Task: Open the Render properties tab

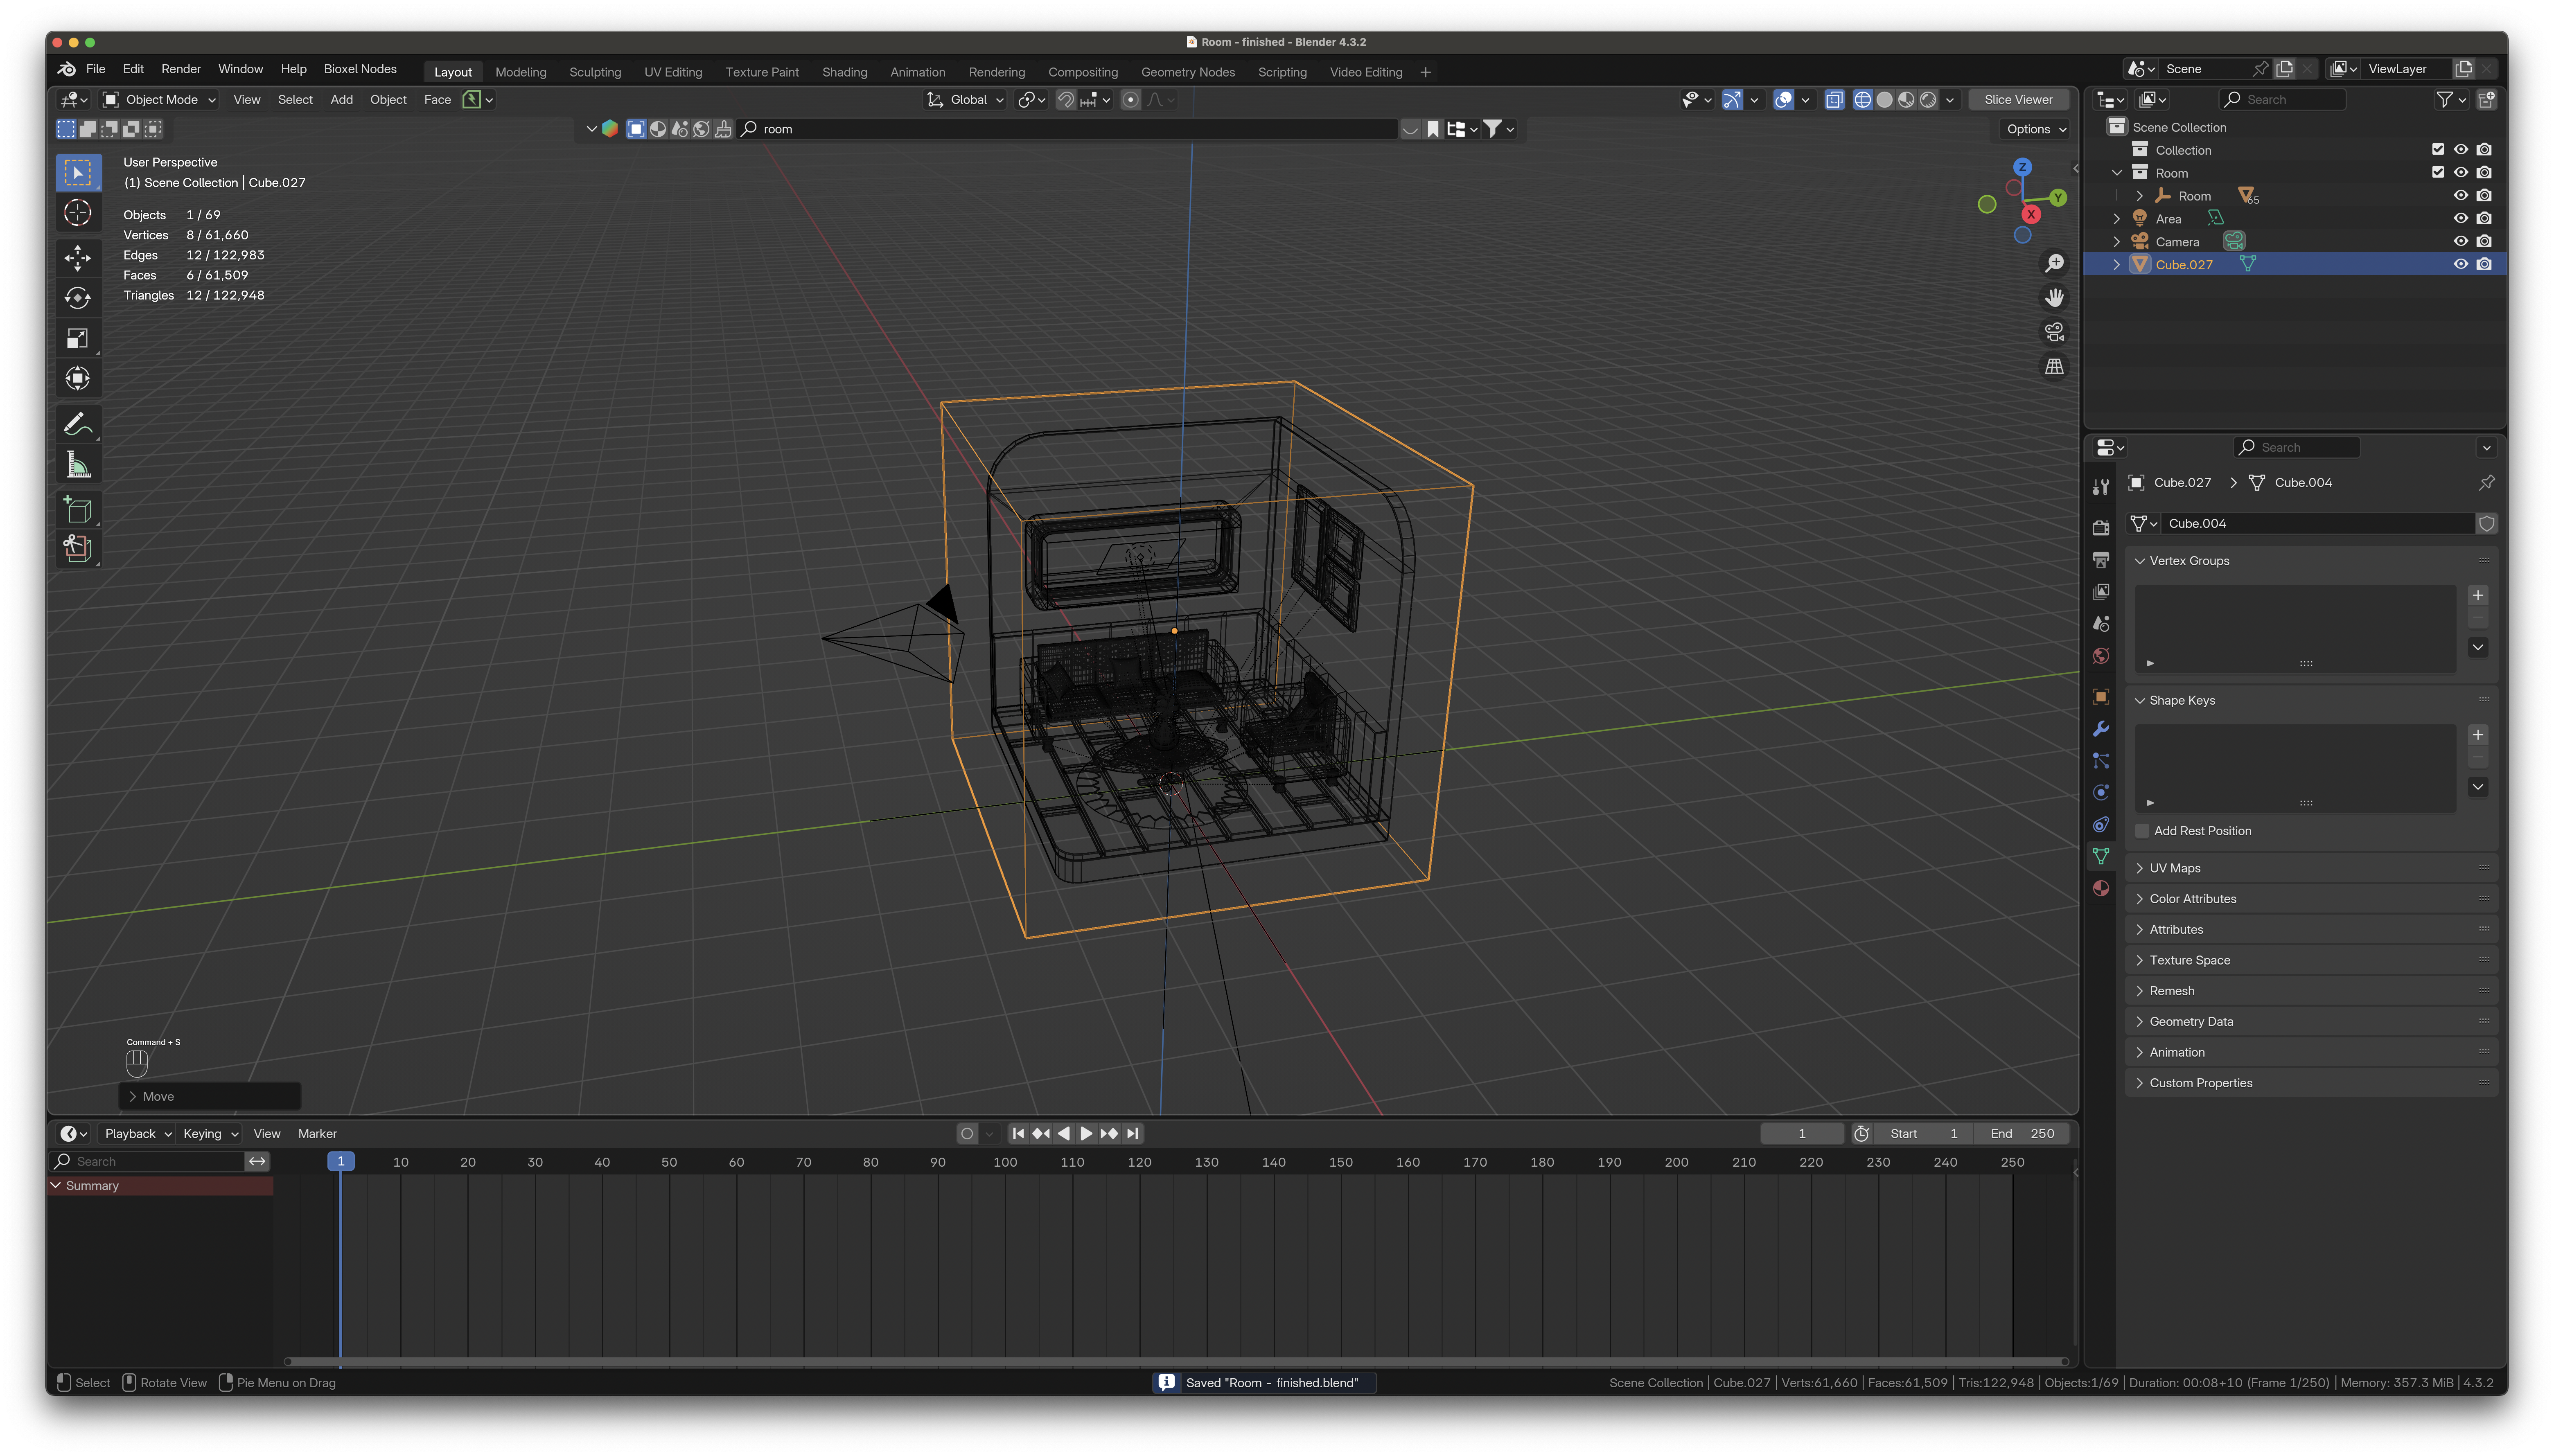Action: click(2101, 527)
